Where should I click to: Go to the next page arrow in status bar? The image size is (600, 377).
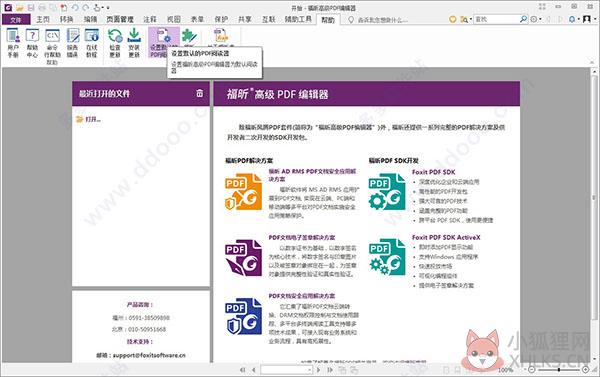(318, 370)
